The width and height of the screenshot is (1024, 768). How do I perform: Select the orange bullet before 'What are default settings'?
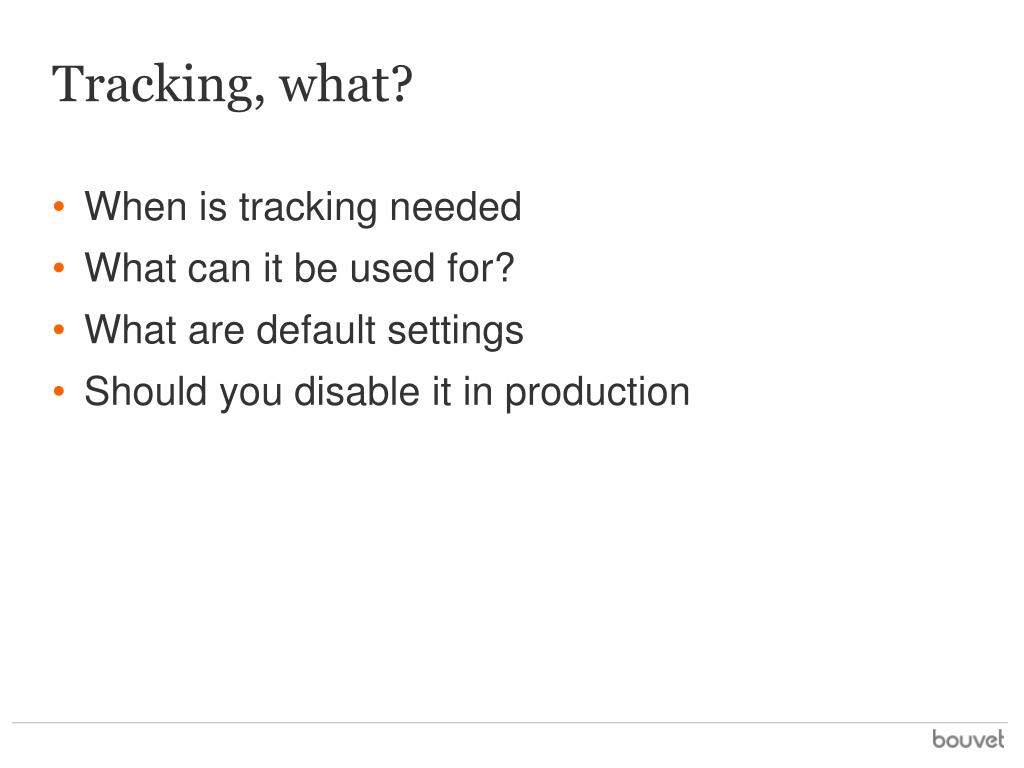[59, 330]
